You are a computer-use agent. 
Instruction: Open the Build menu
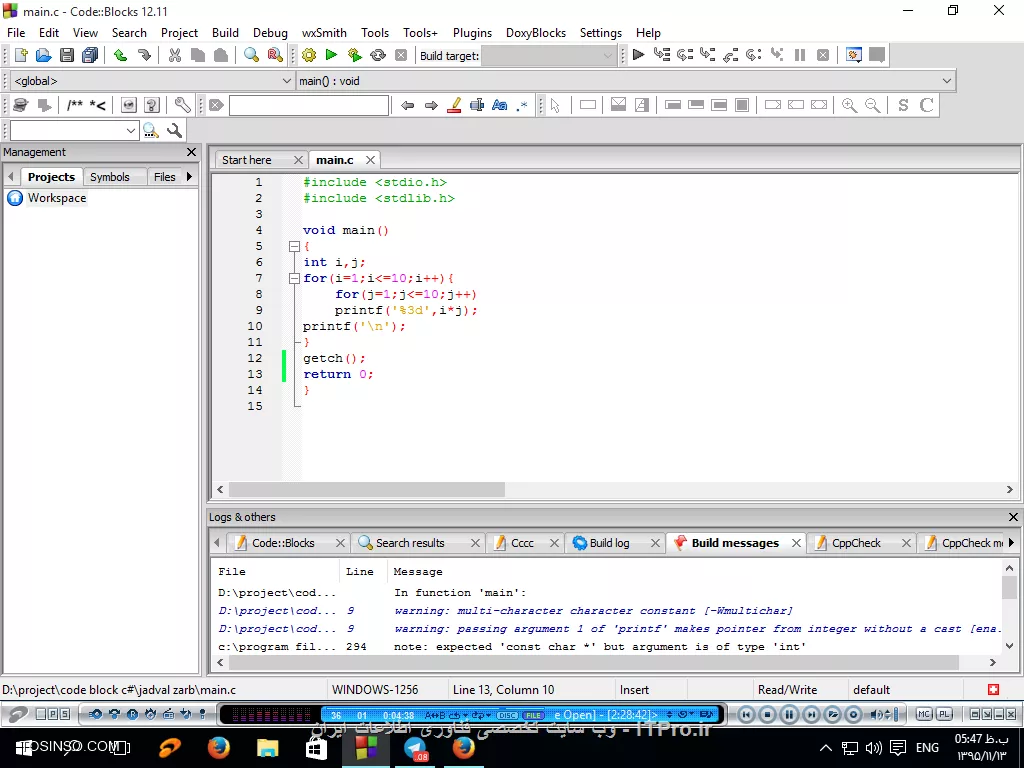pos(225,33)
